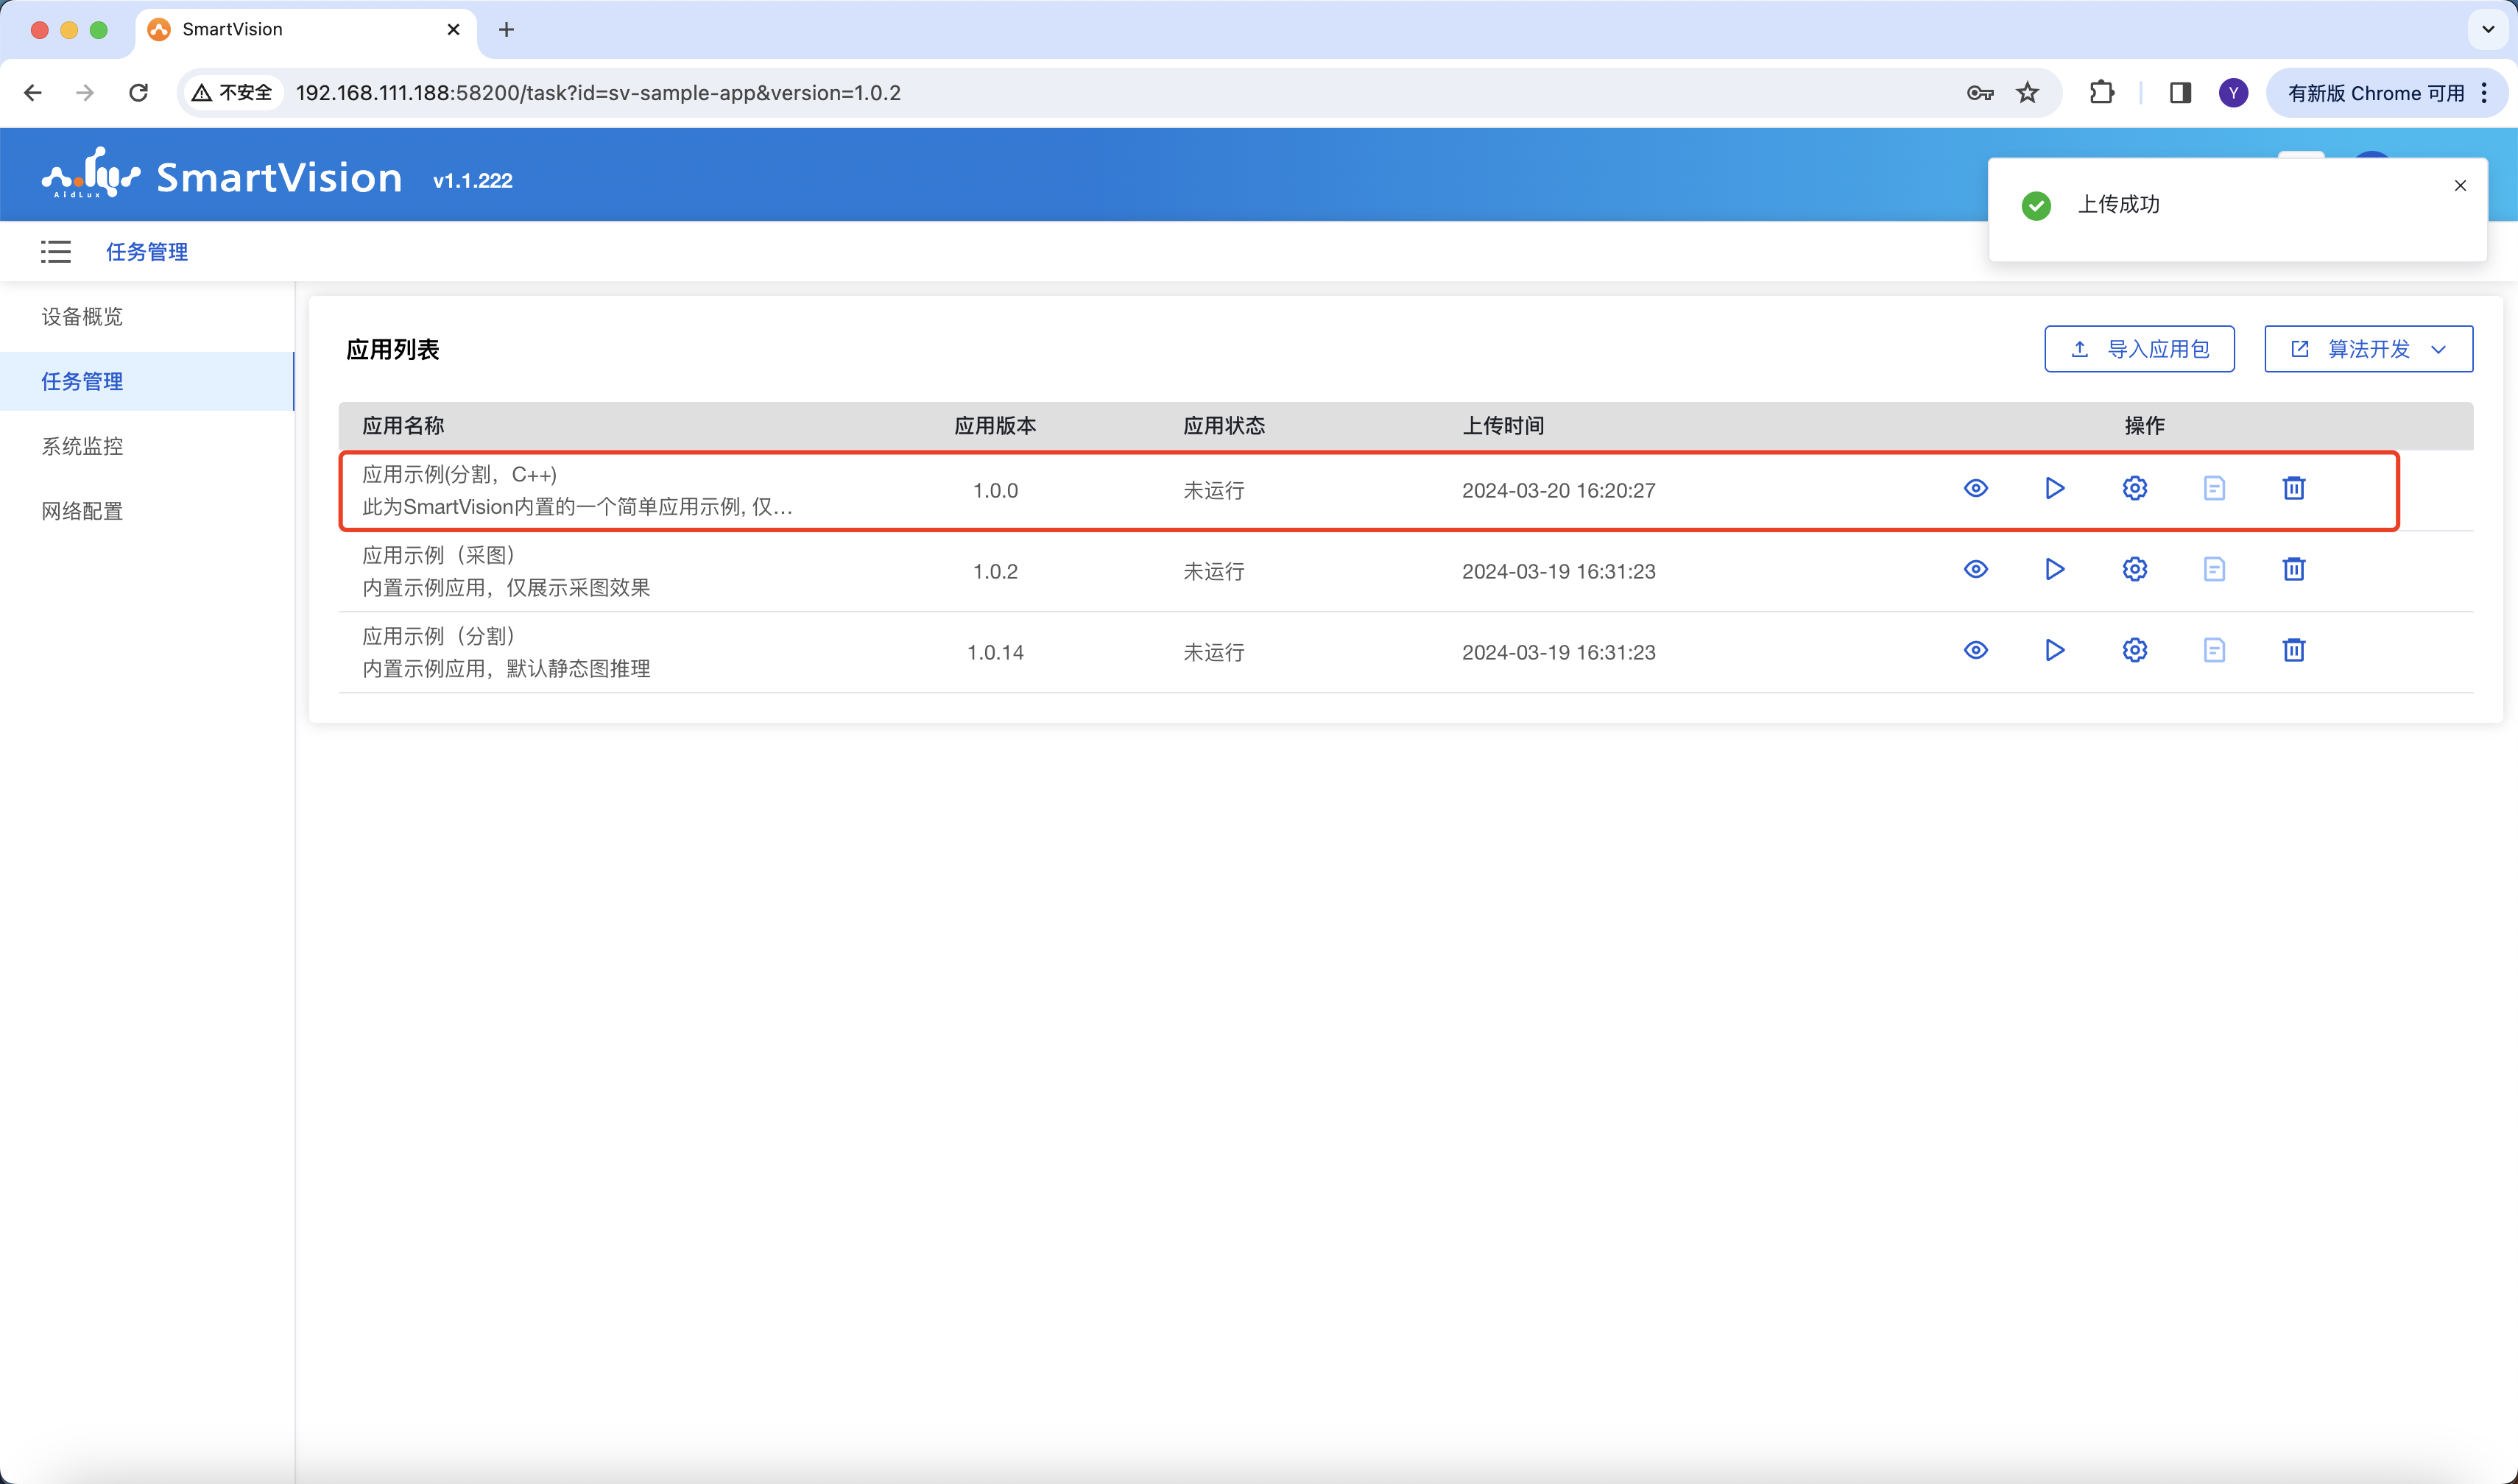The height and width of the screenshot is (1484, 2518).
Task: Close the 上传成功 notification
Action: (2460, 186)
